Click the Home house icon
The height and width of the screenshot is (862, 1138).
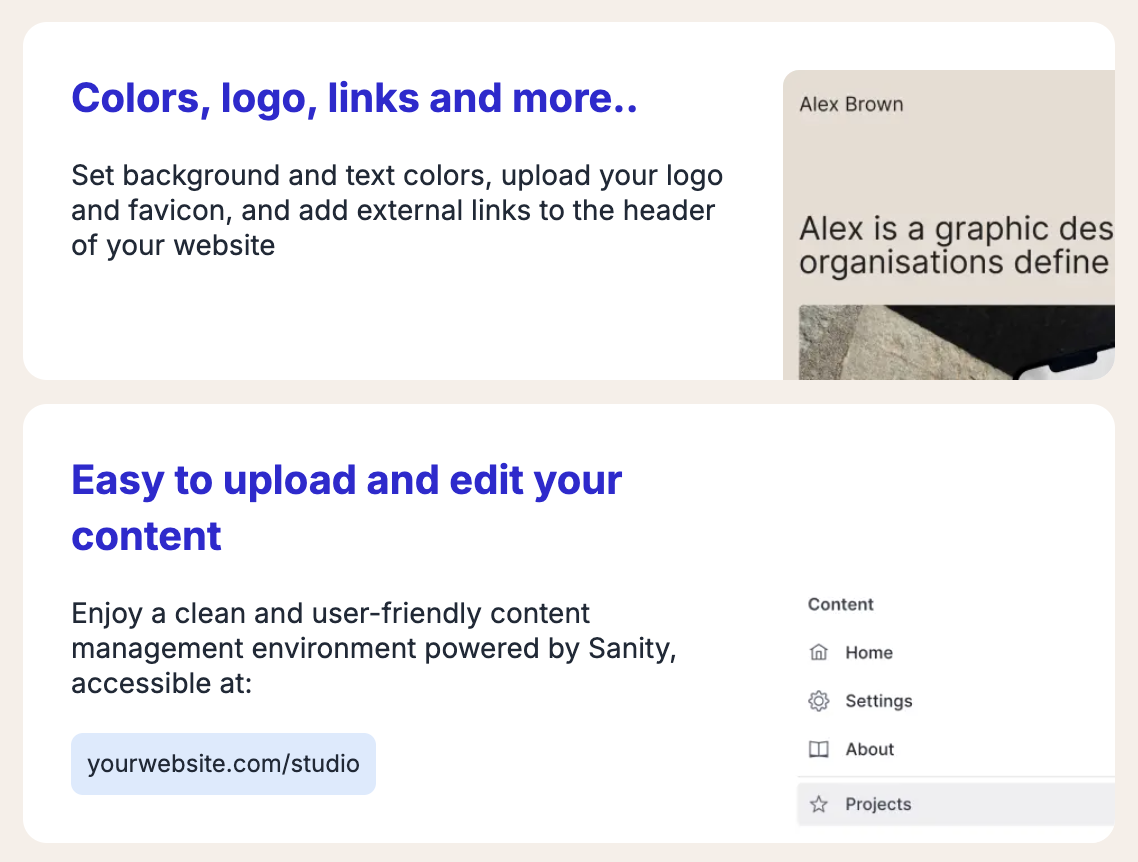818,653
